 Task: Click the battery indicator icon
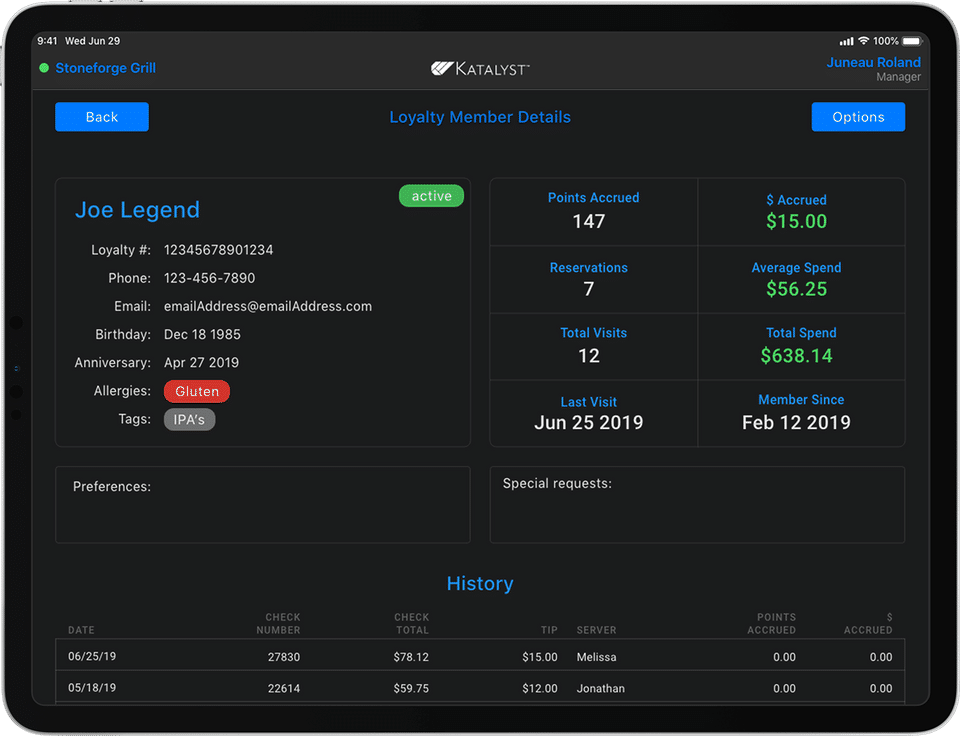point(912,41)
